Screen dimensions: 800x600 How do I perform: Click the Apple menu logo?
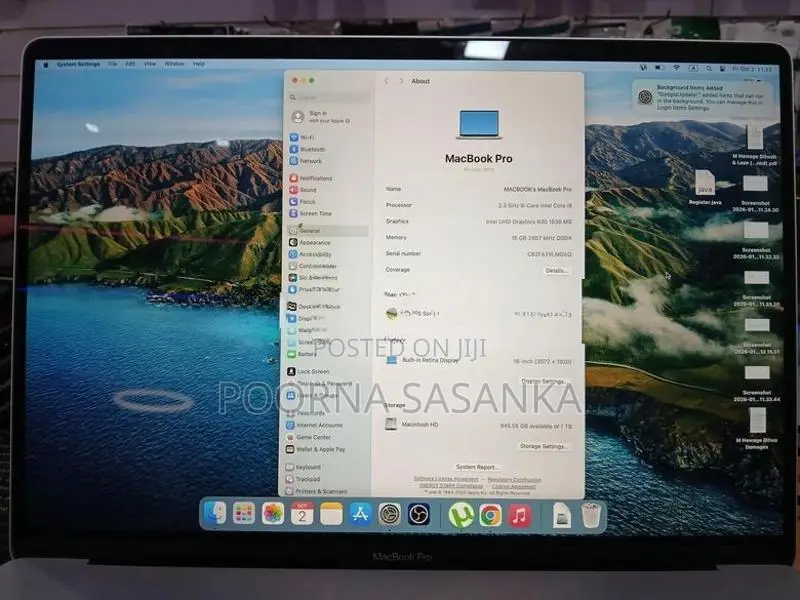point(46,65)
